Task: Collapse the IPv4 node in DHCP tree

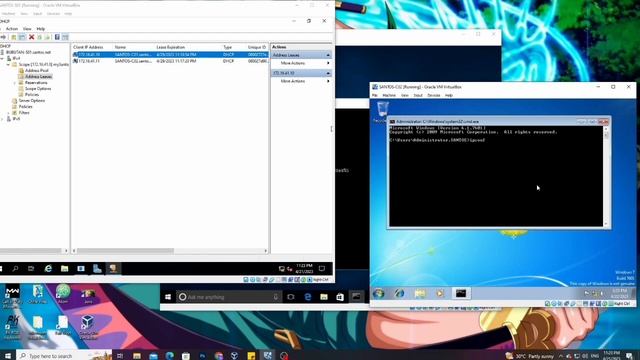Action: (x=2, y=58)
